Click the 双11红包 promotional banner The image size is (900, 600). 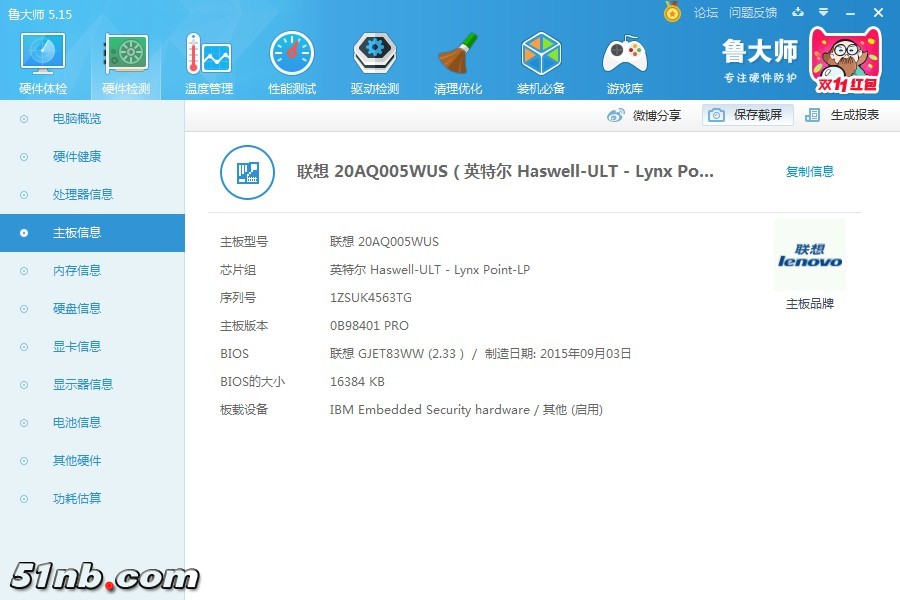(x=844, y=62)
